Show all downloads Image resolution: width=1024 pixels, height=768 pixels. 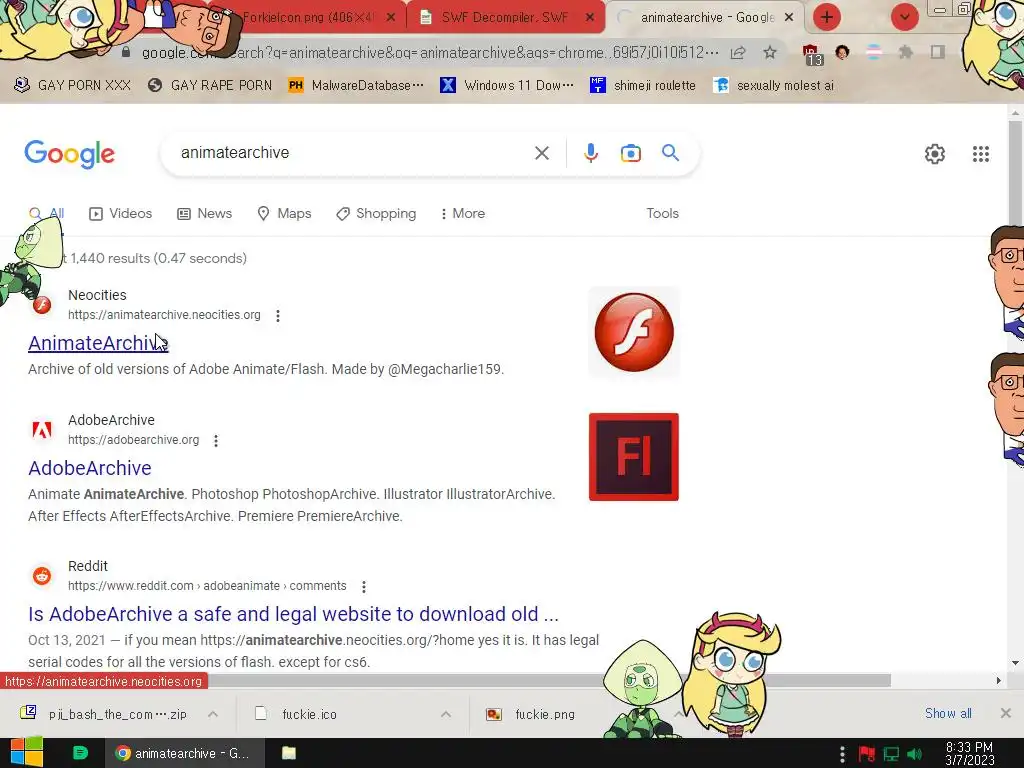point(948,714)
